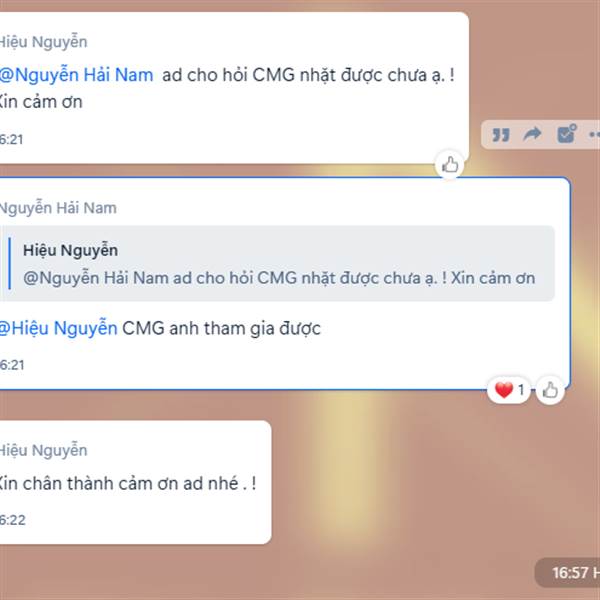This screenshot has height=600, width=600.
Task: Select the 'CMG anh tham gia được' text
Action: 222,328
